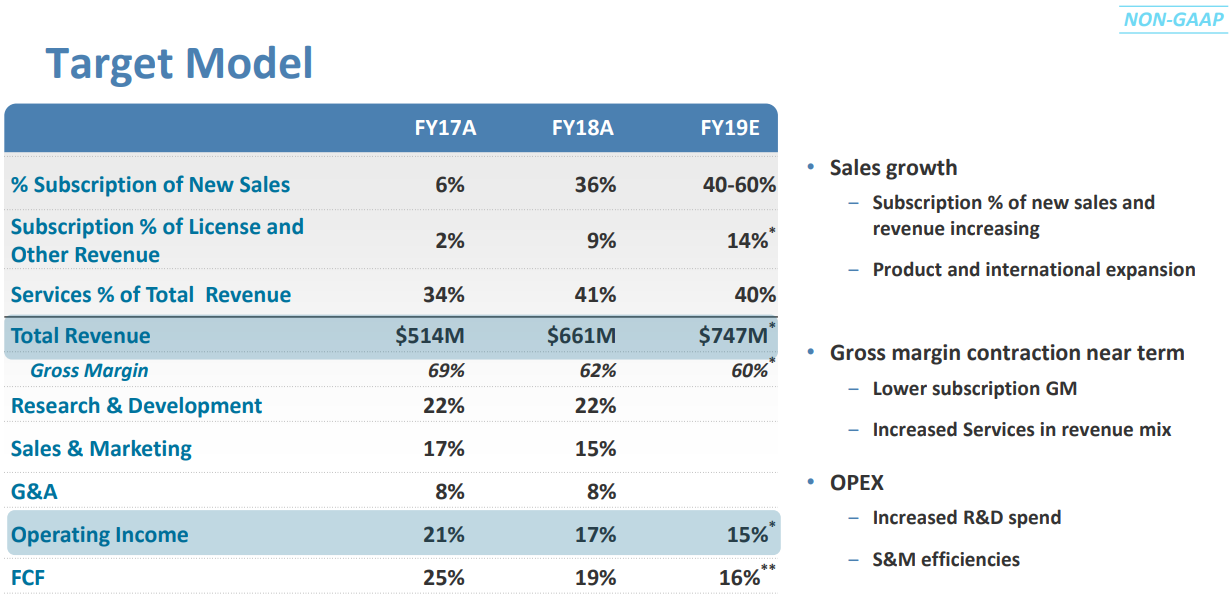Select the Gross Margin row label

89,371
